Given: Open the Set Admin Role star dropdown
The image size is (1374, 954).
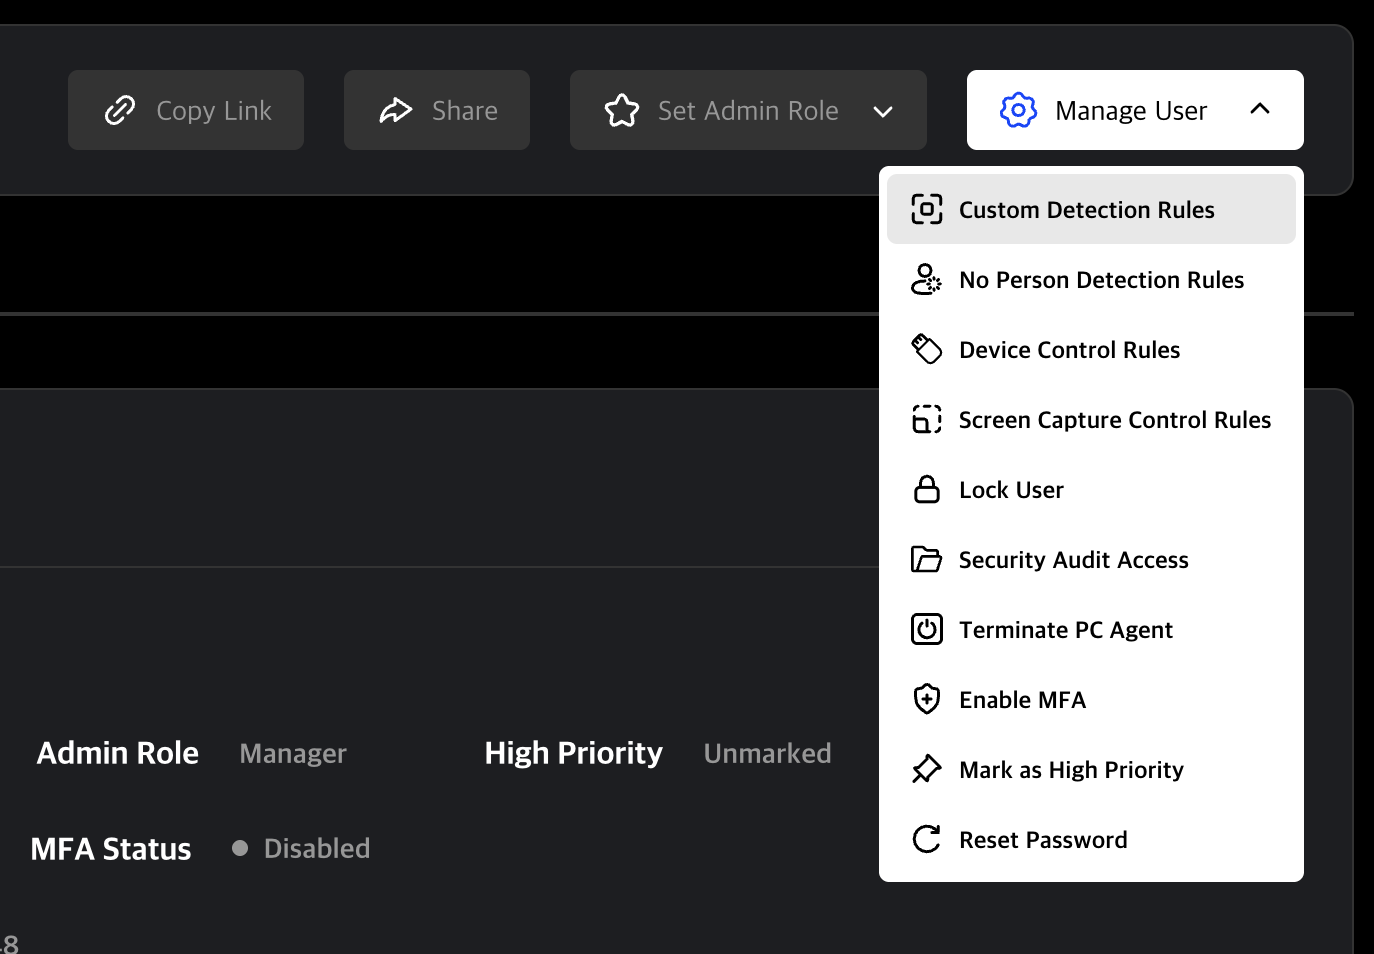Looking at the screenshot, I should (x=622, y=111).
